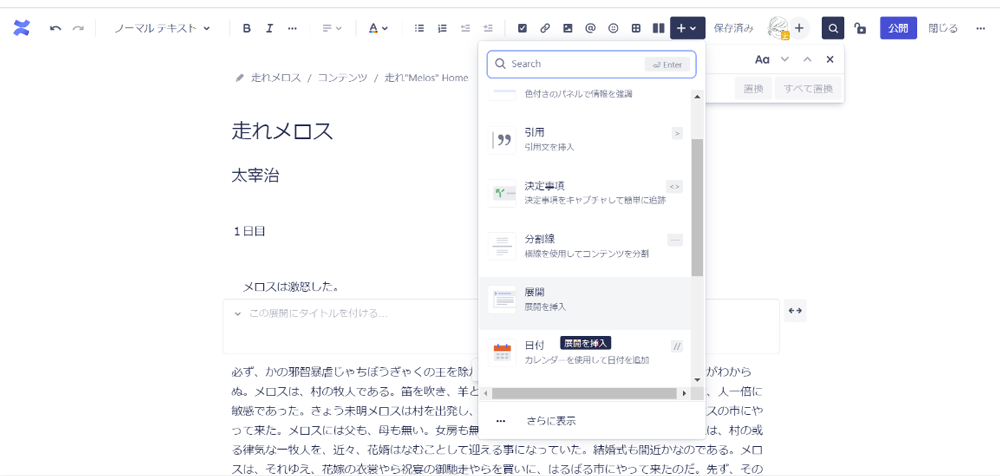Insert a numbered list
The height and width of the screenshot is (476, 1000).
click(442, 28)
